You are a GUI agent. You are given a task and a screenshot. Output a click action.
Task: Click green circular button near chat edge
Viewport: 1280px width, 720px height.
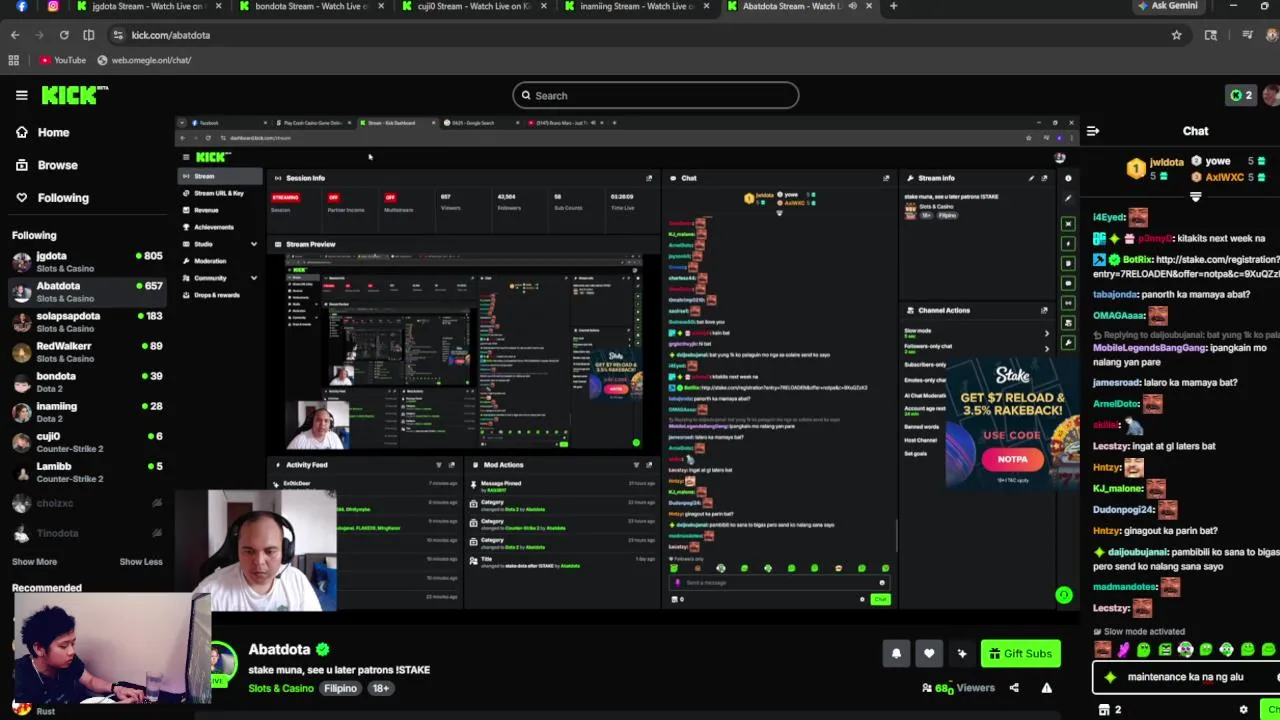coord(1064,595)
